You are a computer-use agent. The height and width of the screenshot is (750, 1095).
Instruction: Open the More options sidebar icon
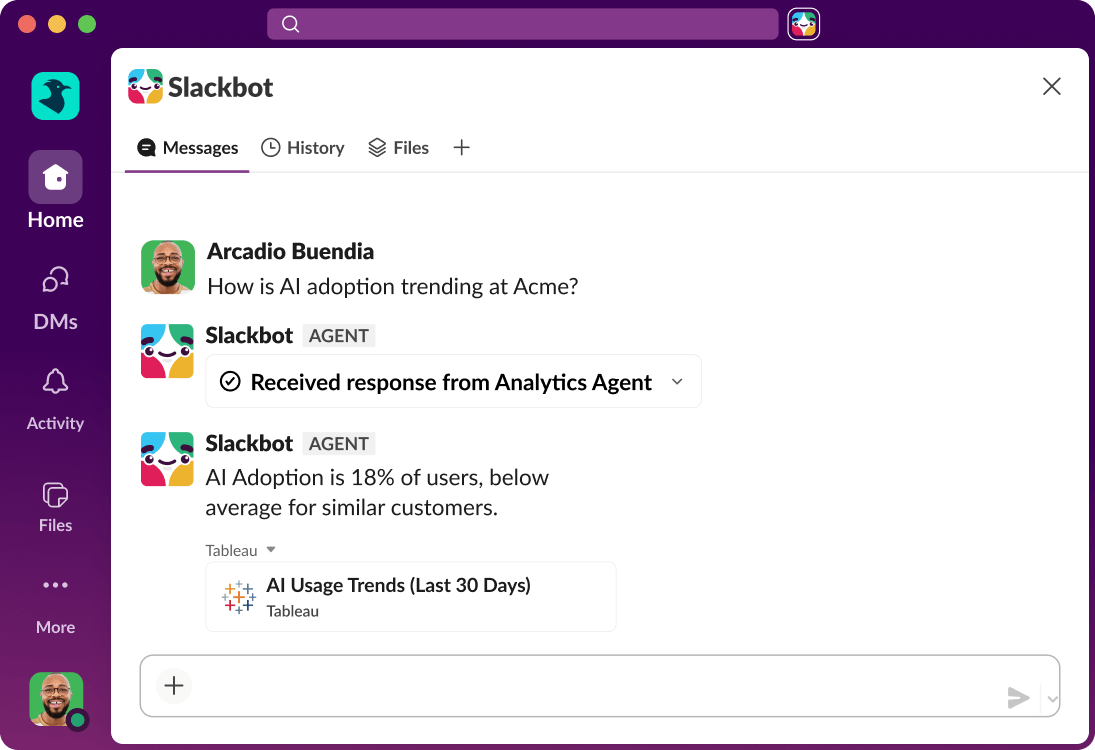pos(55,585)
